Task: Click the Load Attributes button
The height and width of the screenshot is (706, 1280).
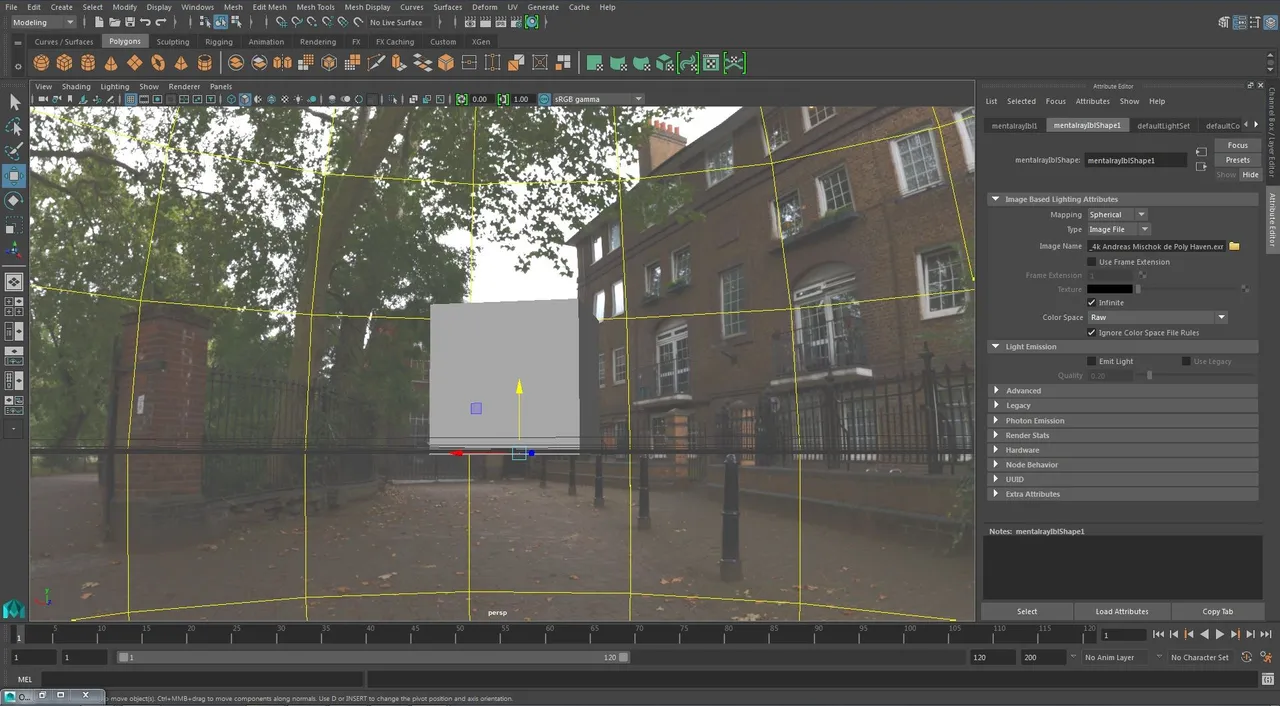Action: 1122,611
